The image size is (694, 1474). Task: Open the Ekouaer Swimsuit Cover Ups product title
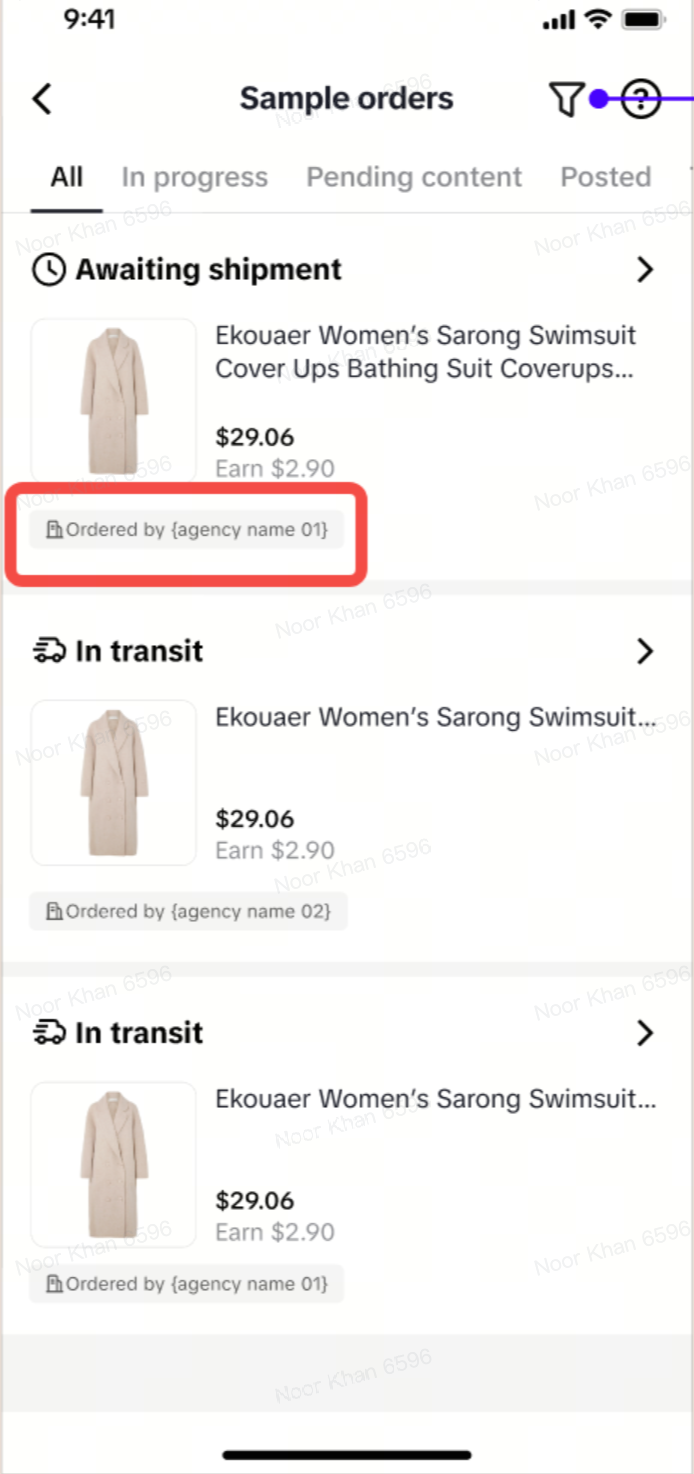[425, 352]
